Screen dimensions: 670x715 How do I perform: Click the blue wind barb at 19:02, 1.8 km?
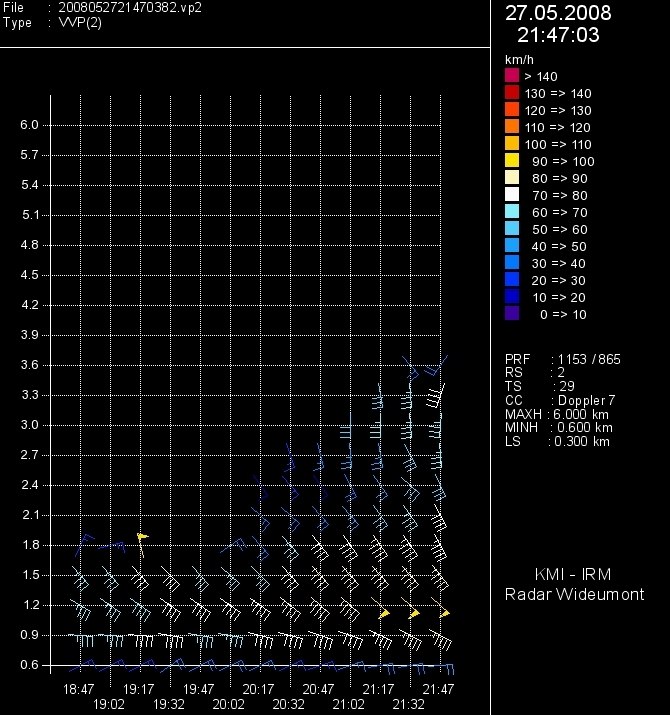pos(112,547)
